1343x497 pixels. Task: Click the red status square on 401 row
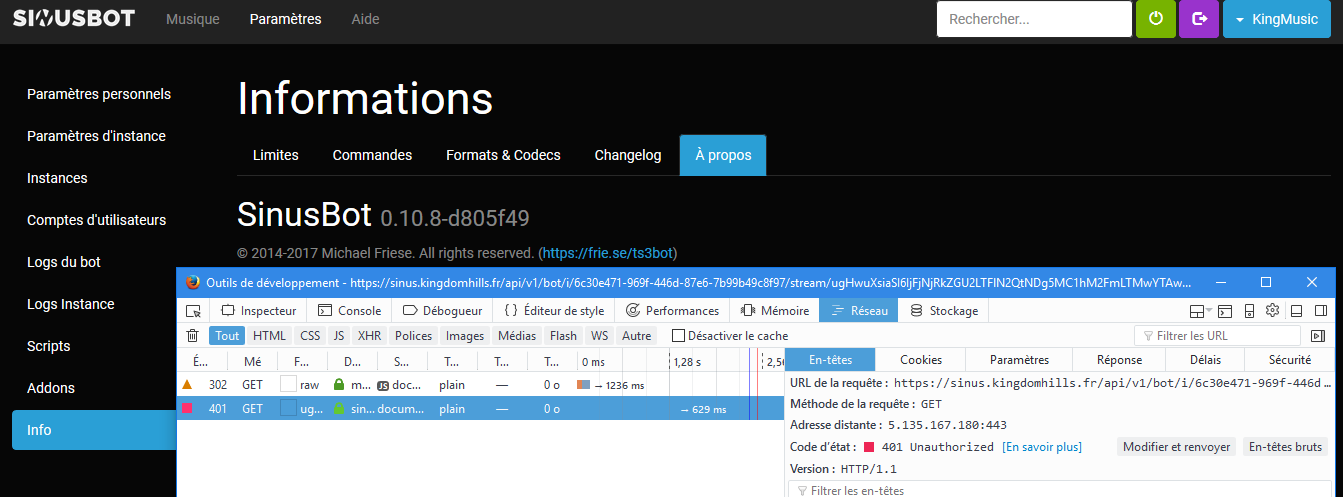point(187,408)
